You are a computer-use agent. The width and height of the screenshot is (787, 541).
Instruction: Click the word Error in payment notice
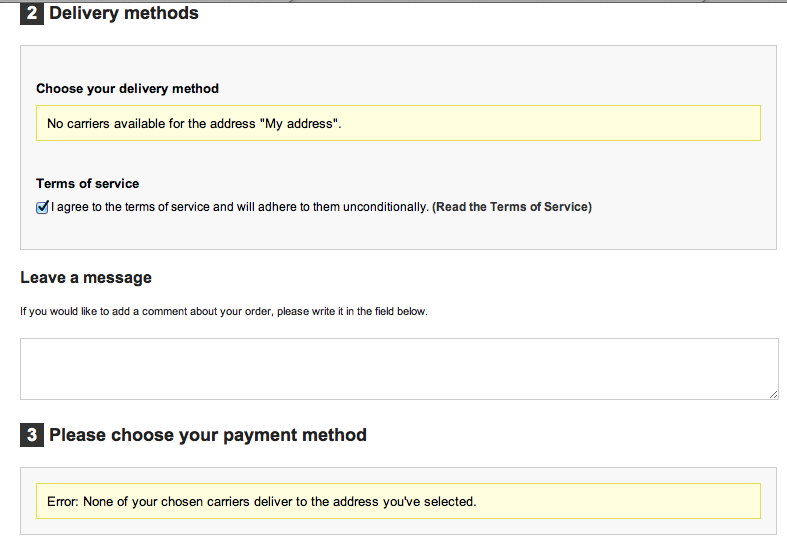[x=63, y=501]
